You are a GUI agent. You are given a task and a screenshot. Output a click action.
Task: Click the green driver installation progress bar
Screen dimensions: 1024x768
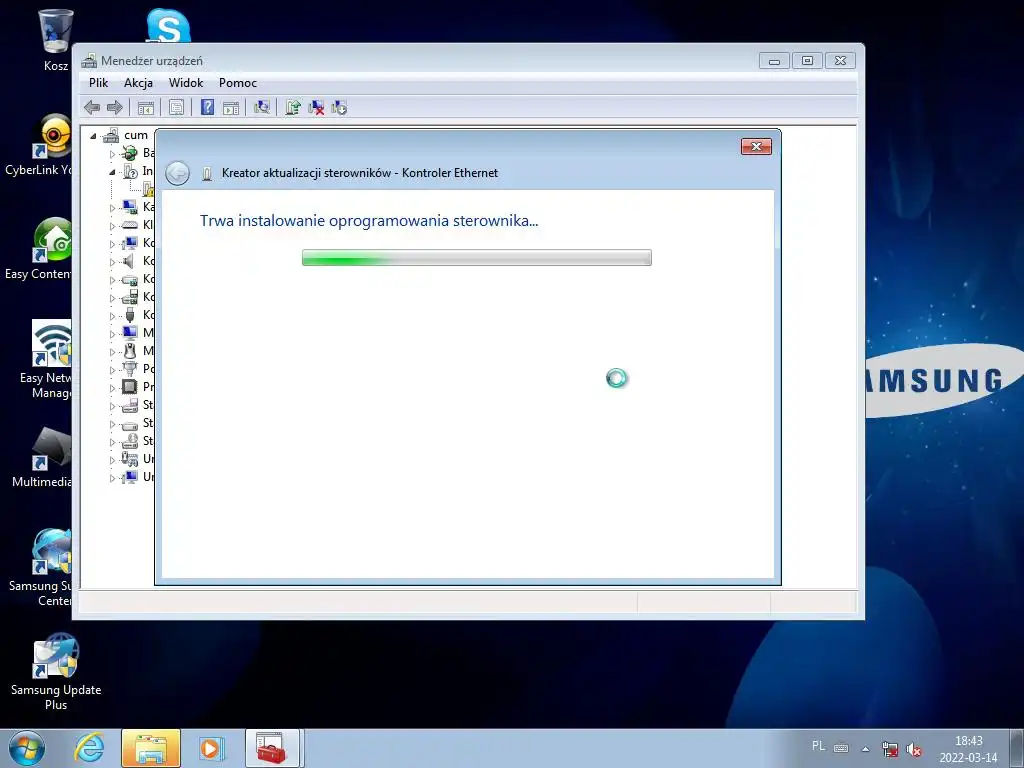477,257
